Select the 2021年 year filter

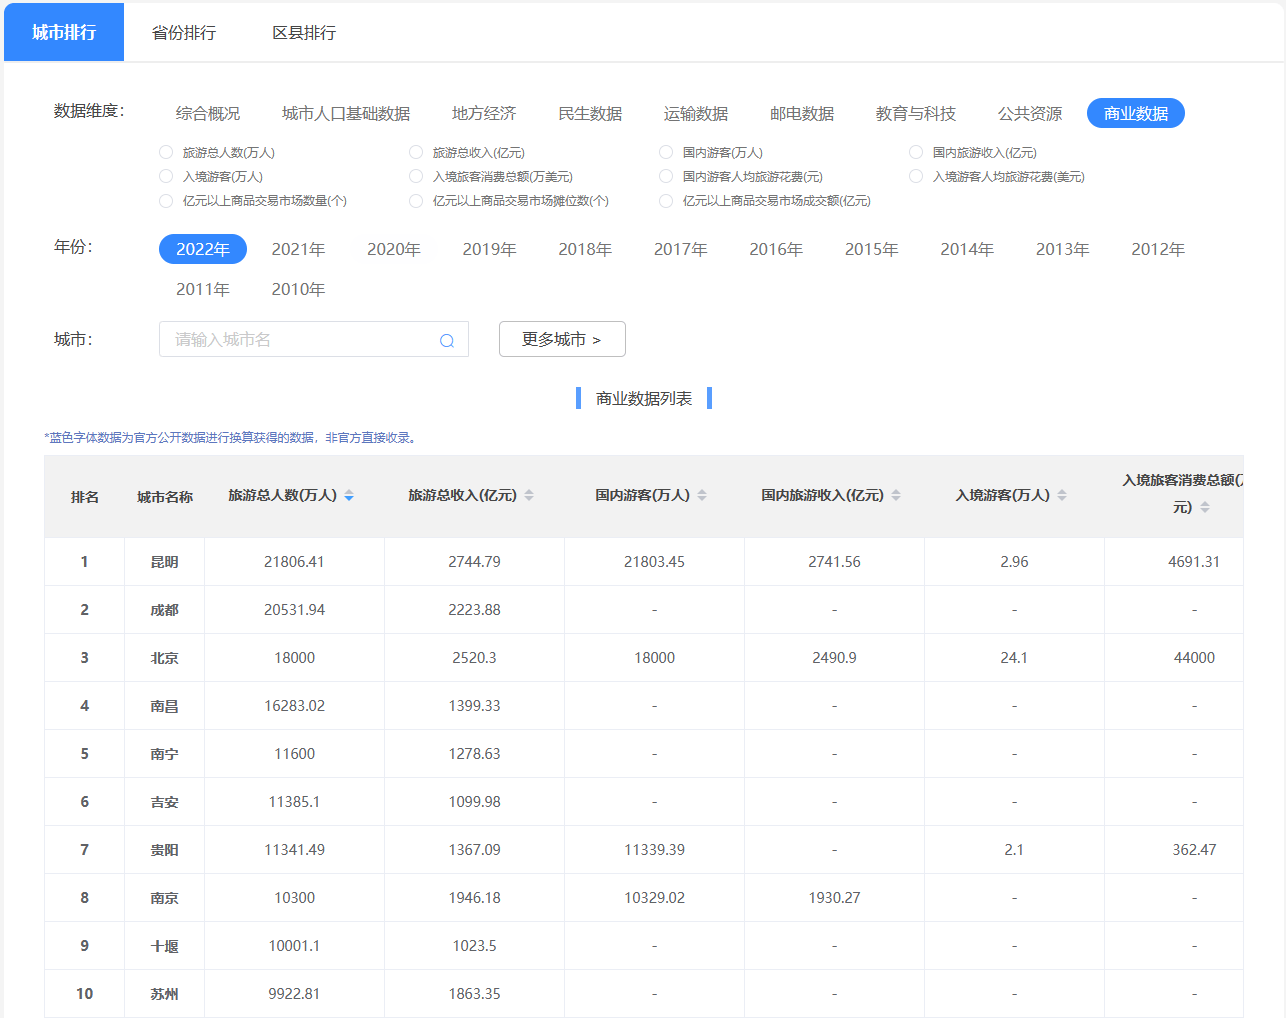(298, 249)
